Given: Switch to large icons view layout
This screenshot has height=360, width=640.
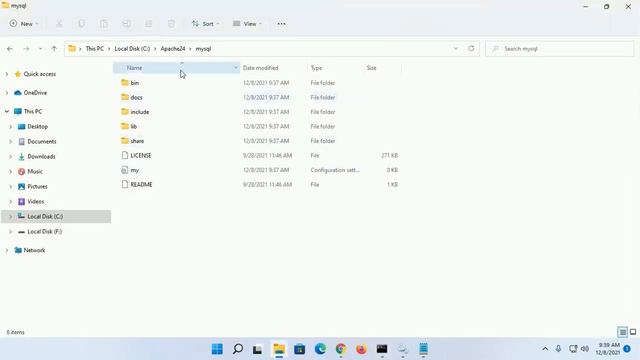Looking at the screenshot, I should click(633, 332).
